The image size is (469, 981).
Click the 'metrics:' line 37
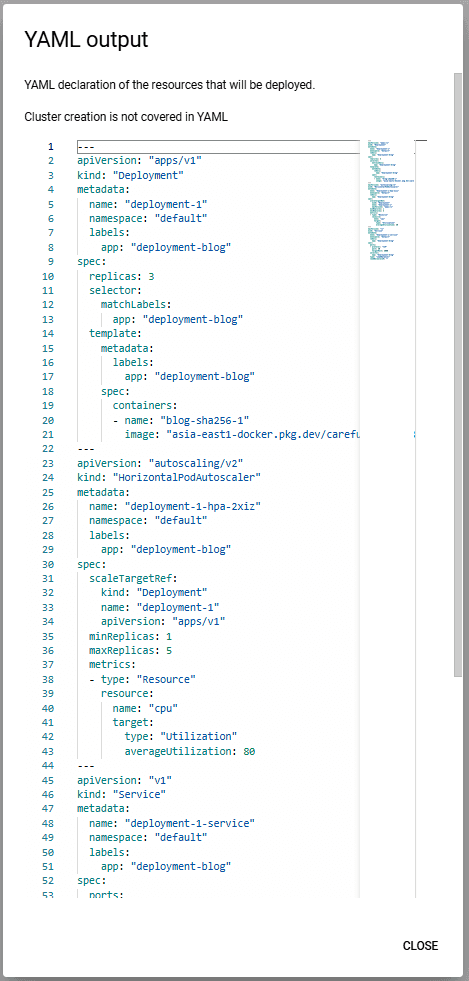[x=113, y=665]
